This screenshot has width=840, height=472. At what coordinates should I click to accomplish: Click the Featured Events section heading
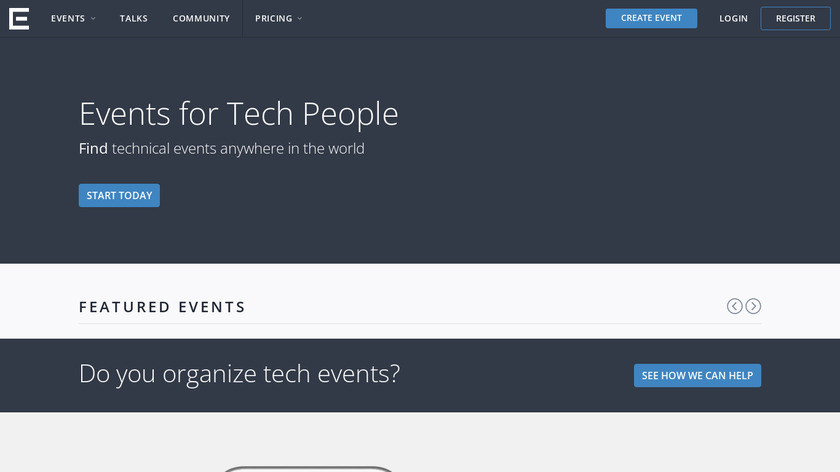click(x=162, y=307)
